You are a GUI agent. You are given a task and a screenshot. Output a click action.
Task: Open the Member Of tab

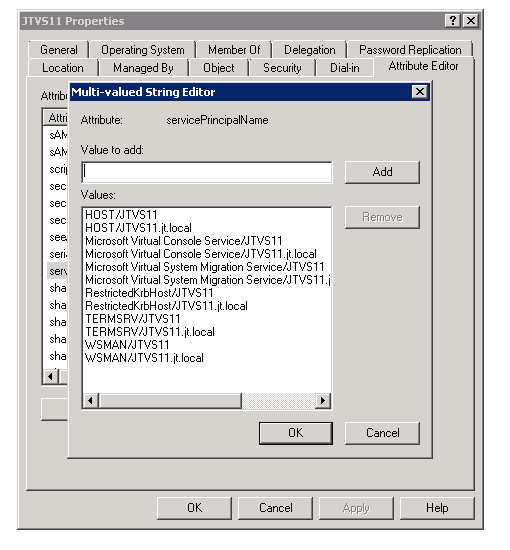coord(234,50)
